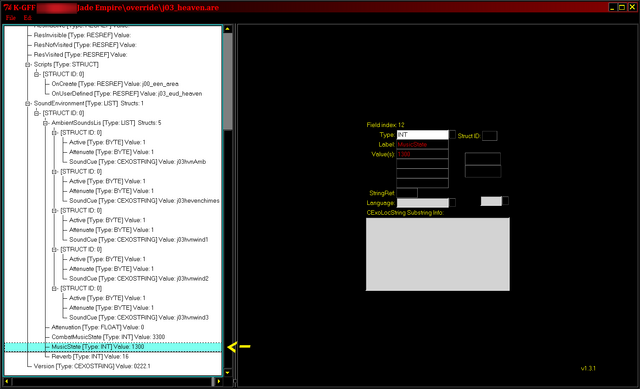Close the K-GFF window
This screenshot has width=640, height=389.
tap(632, 7)
